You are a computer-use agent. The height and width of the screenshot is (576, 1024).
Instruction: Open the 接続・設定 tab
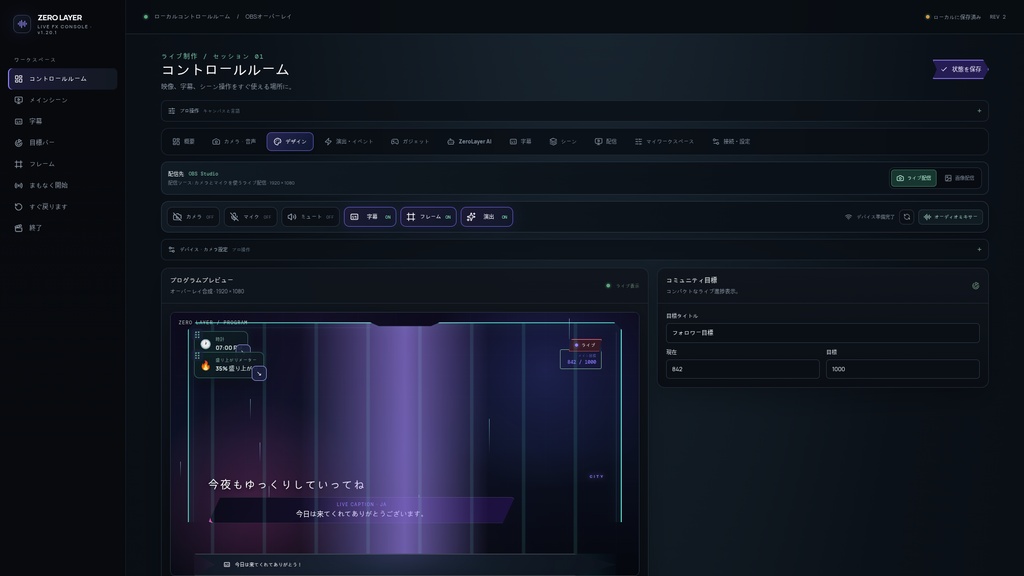pos(731,142)
